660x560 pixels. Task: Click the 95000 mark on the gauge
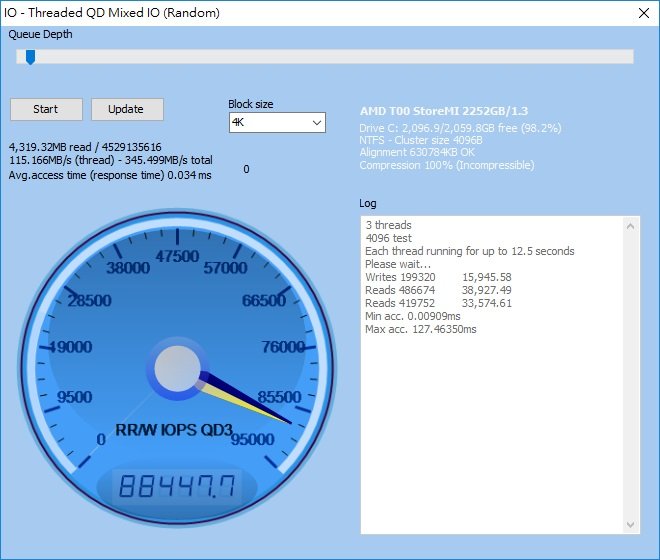coord(253,440)
